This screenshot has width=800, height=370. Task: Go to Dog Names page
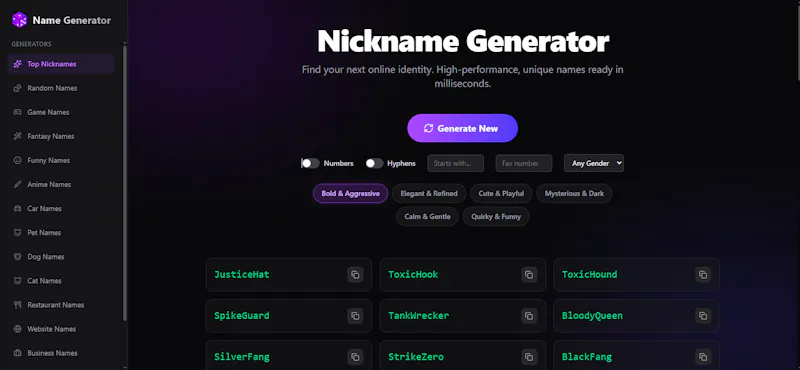(61, 257)
